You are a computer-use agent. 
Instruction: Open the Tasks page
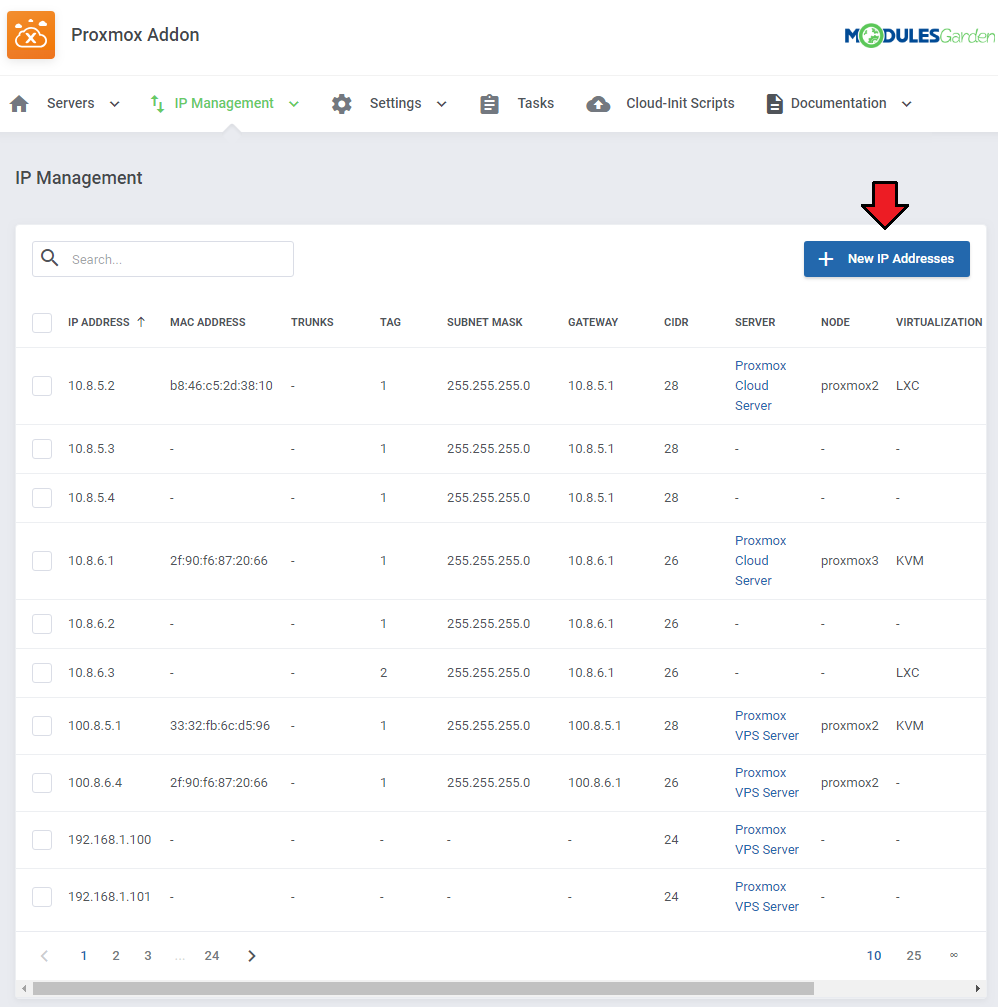coord(536,103)
